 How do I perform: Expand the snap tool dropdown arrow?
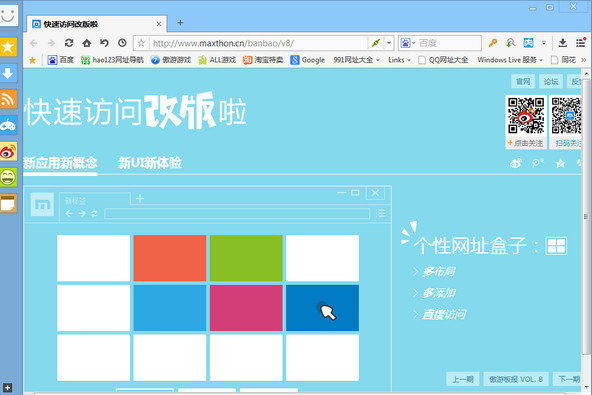click(x=544, y=43)
